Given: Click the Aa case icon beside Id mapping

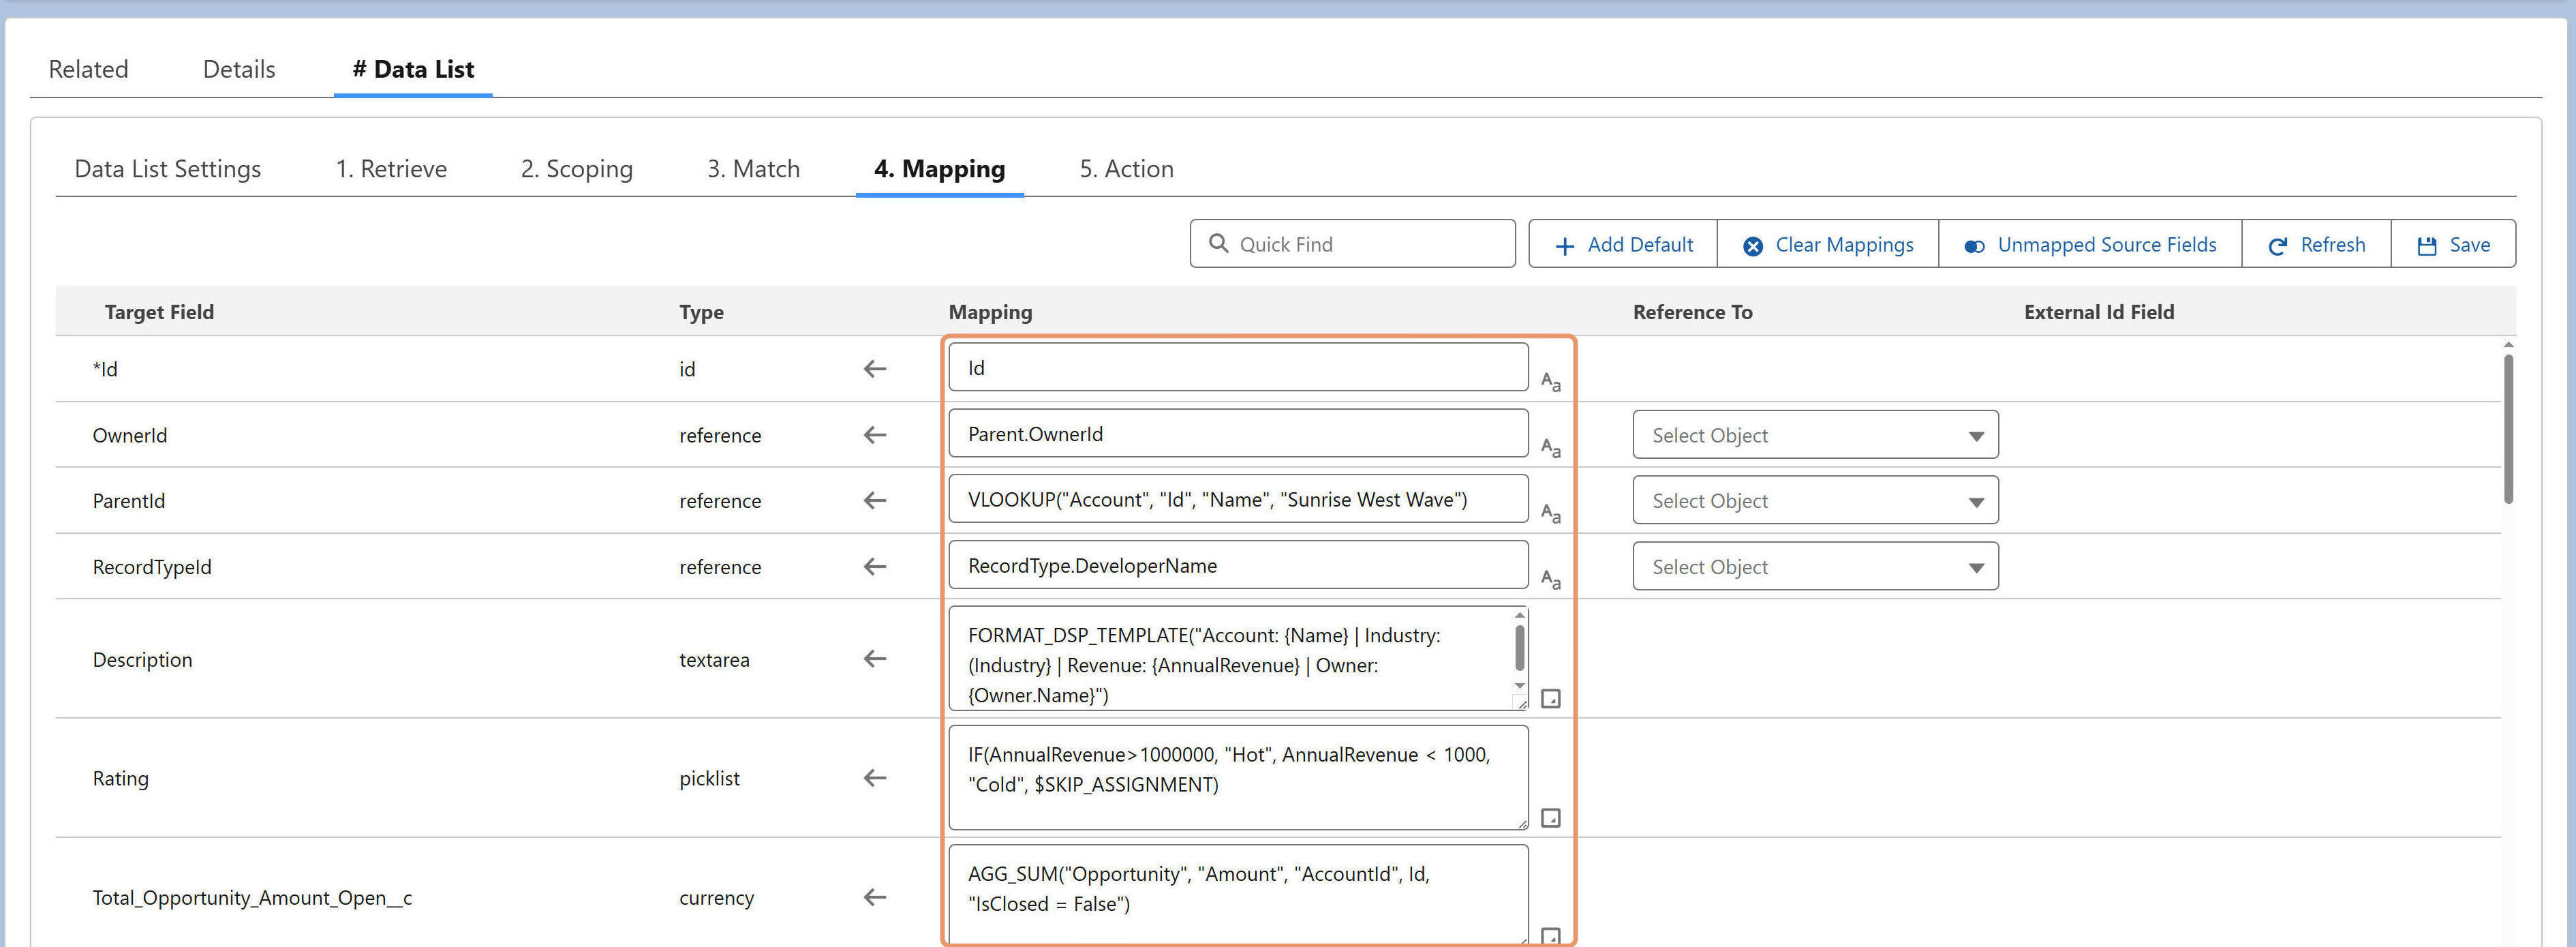Looking at the screenshot, I should point(1550,381).
